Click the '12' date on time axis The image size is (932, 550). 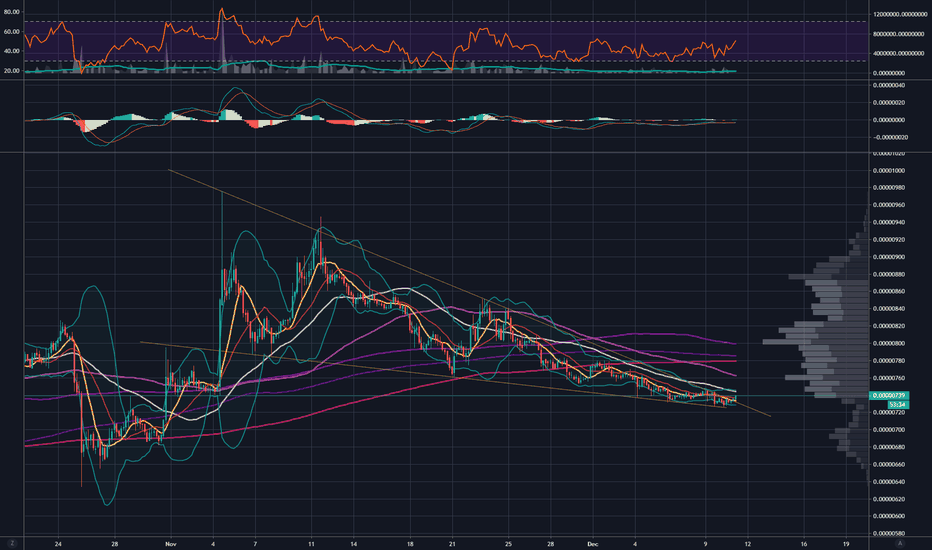(748, 543)
